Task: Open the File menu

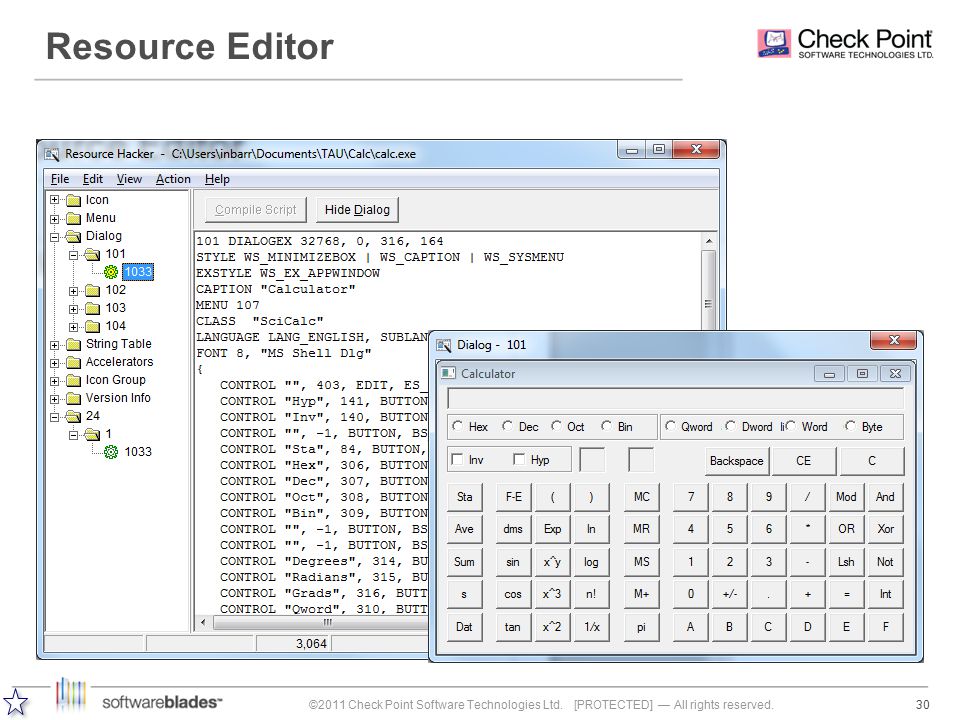Action: 60,179
